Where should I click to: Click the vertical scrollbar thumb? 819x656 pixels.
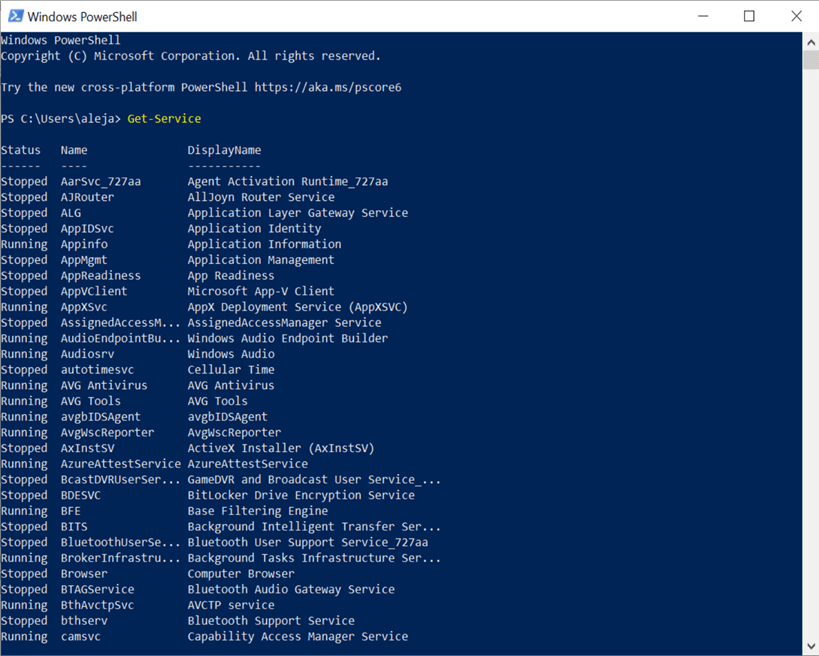click(810, 60)
